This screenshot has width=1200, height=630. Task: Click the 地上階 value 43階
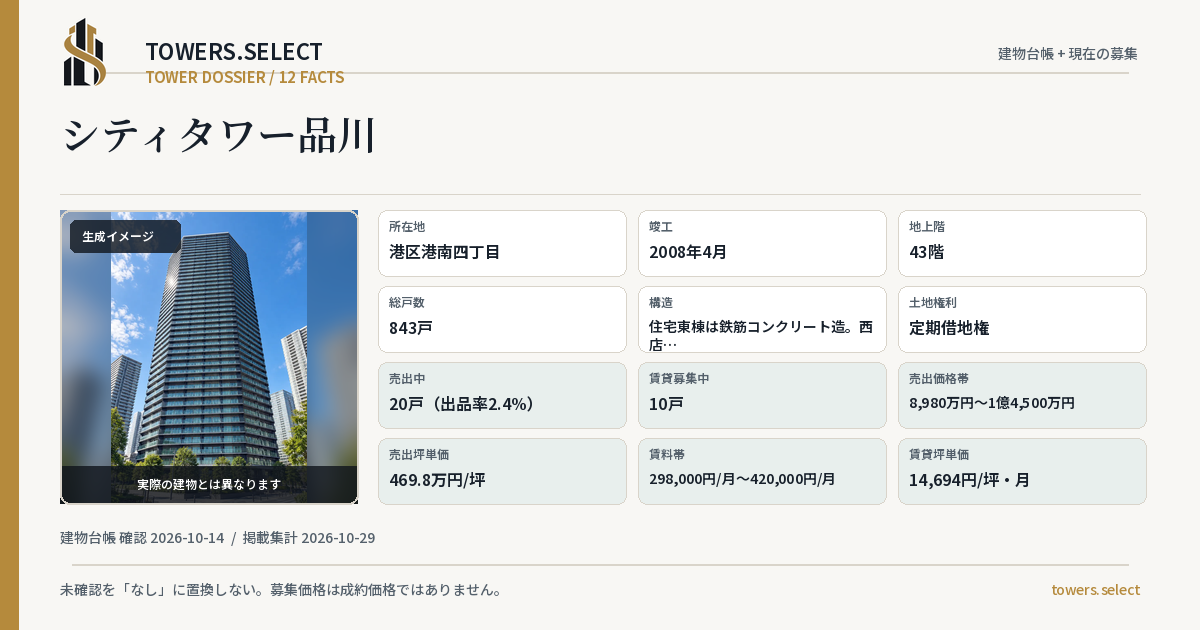(x=926, y=252)
